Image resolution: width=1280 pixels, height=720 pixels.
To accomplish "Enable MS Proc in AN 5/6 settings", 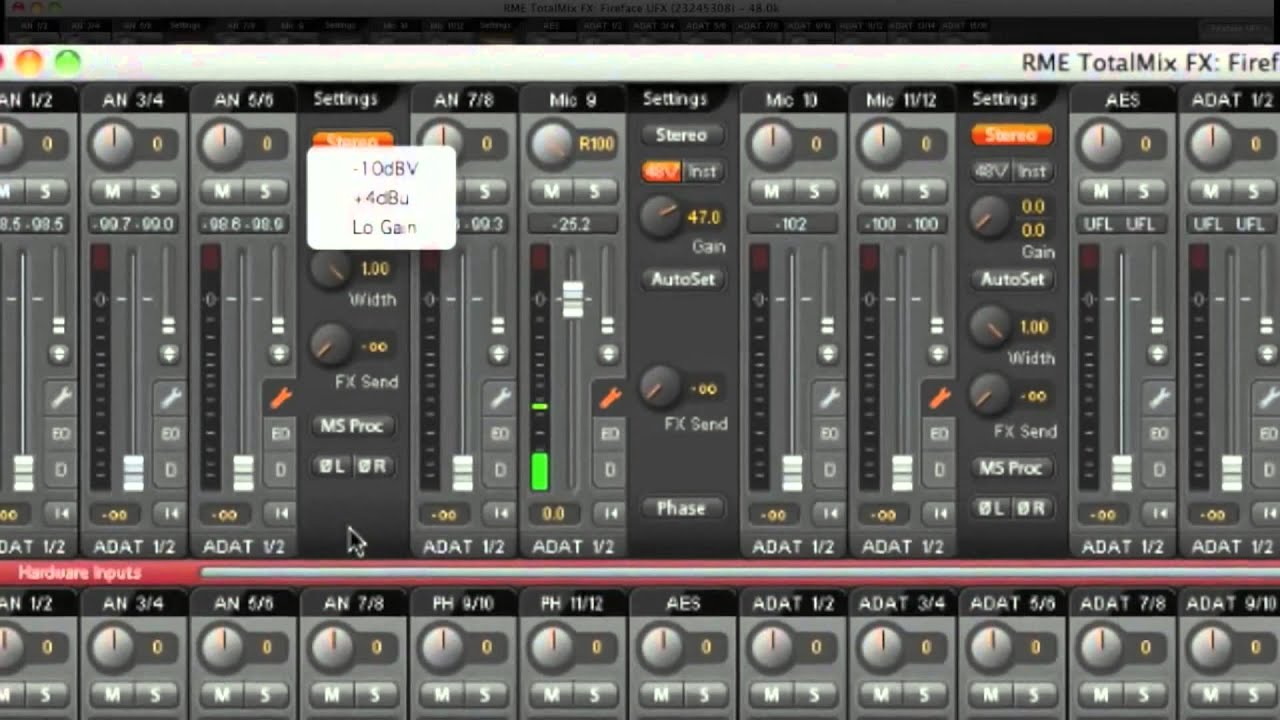I will click(351, 426).
